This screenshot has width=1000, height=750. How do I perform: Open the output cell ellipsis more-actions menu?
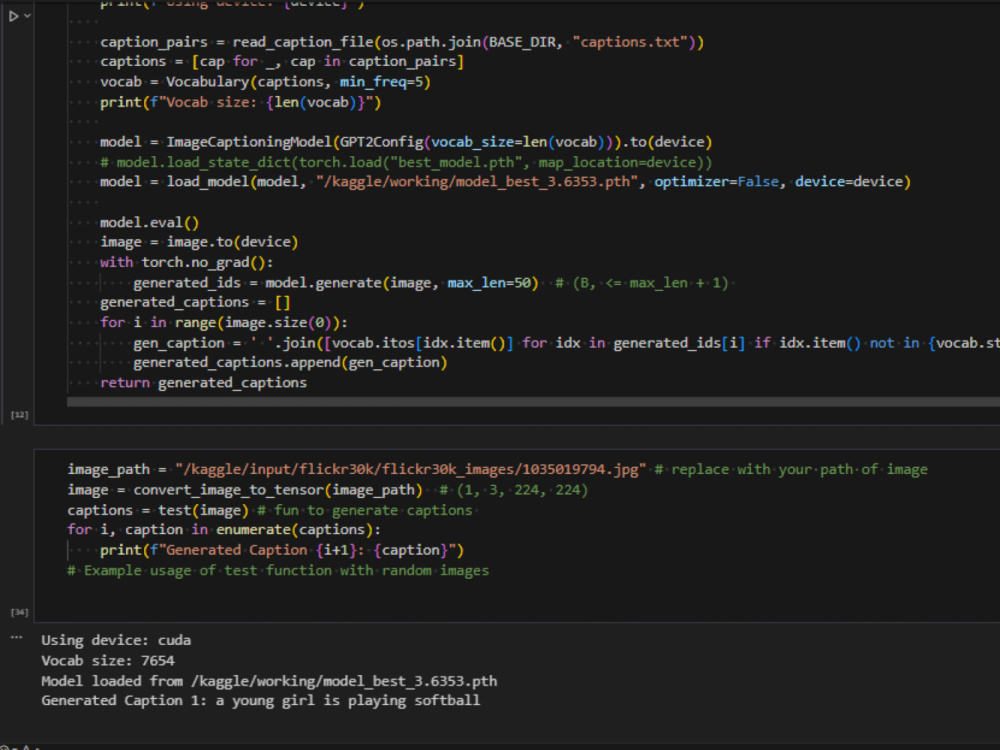(17, 637)
